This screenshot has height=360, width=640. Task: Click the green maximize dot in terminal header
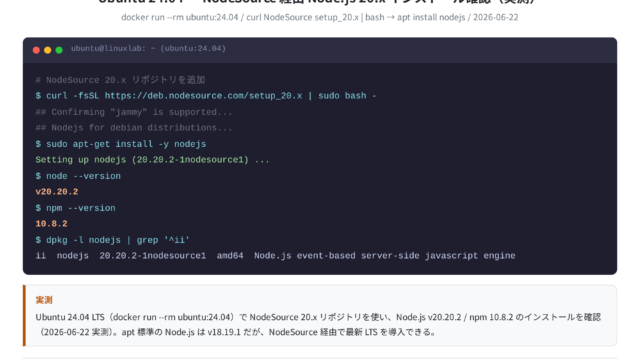59,50
